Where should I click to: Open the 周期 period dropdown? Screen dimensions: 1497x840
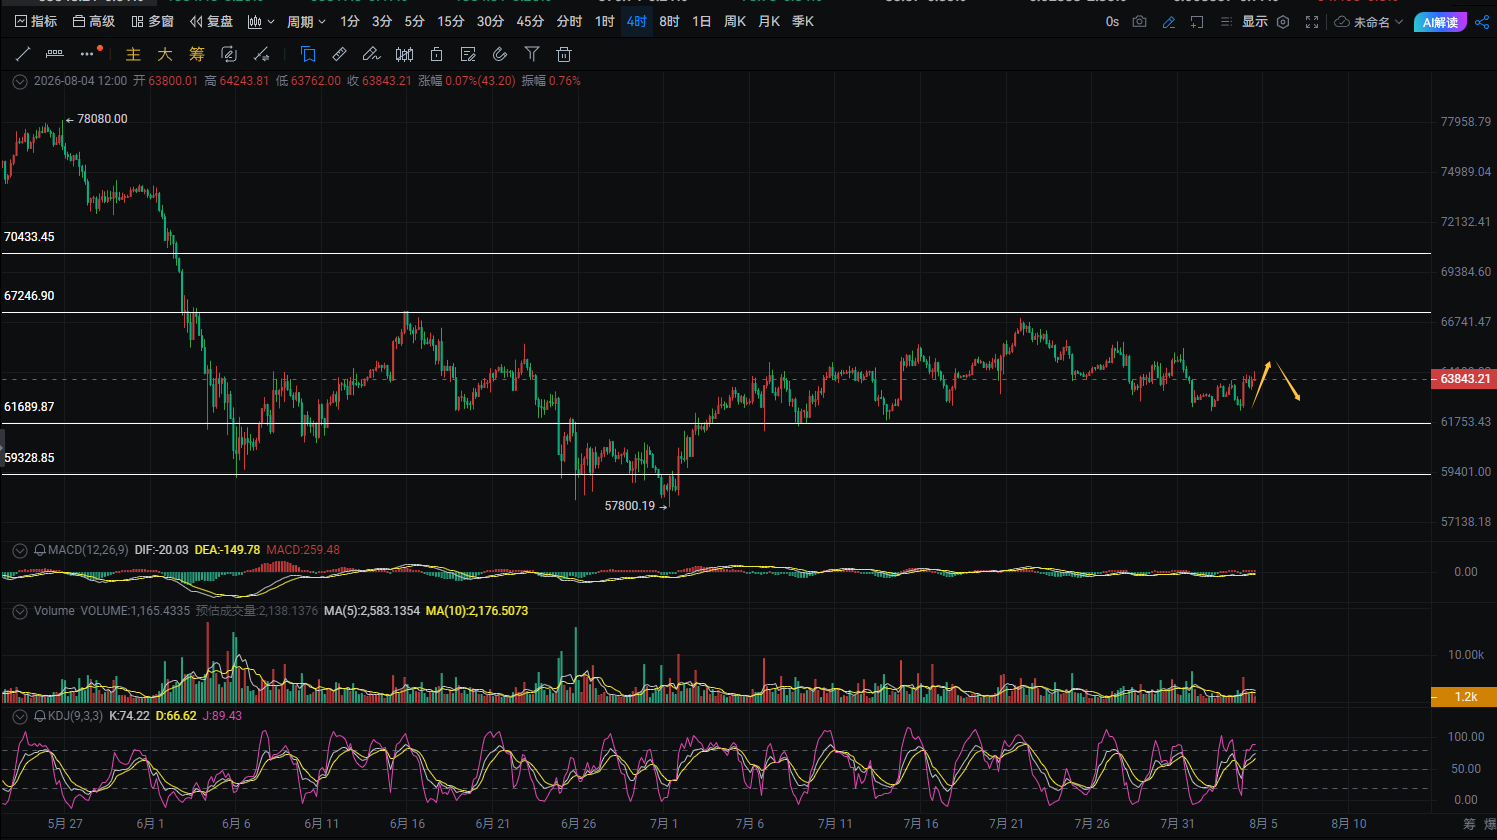(306, 21)
